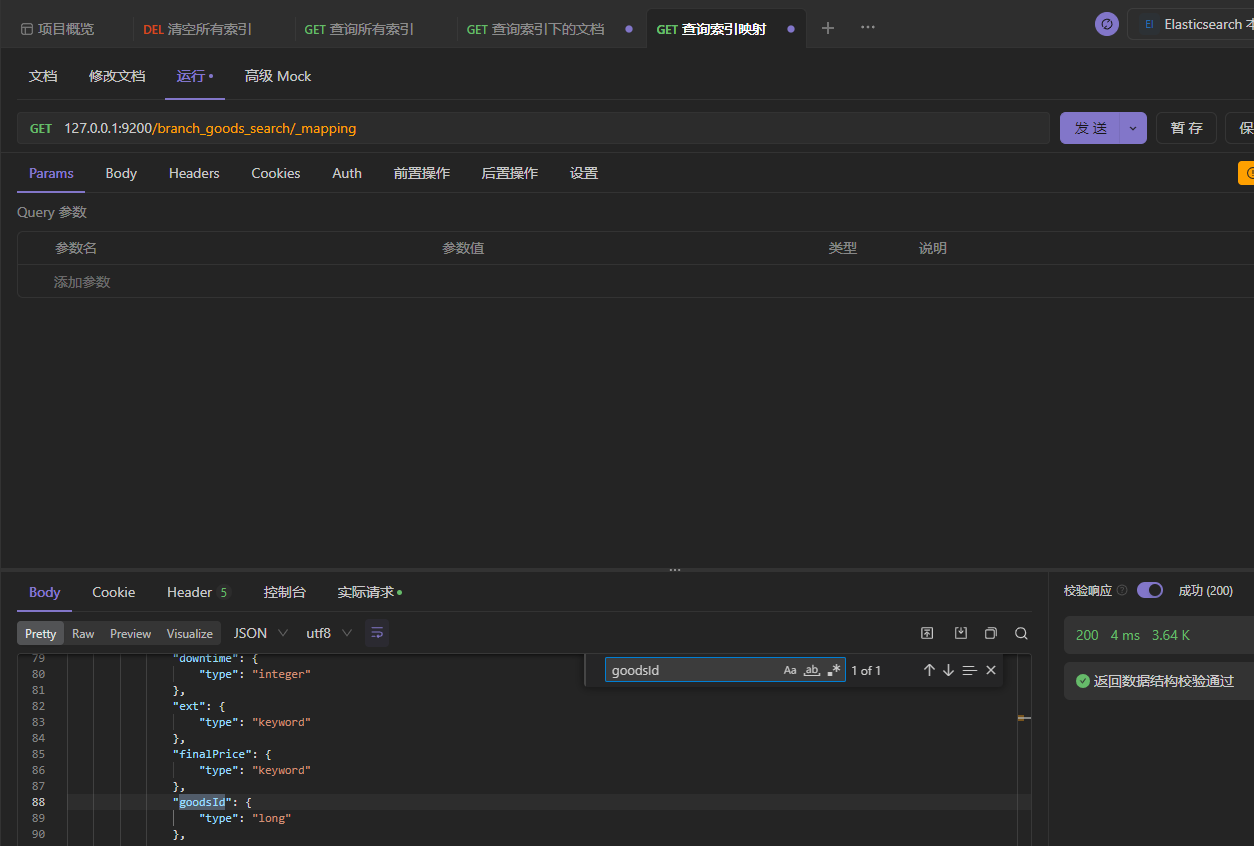This screenshot has width=1254, height=846.
Task: Turn off the 校验响应 switch
Action: (x=1150, y=590)
